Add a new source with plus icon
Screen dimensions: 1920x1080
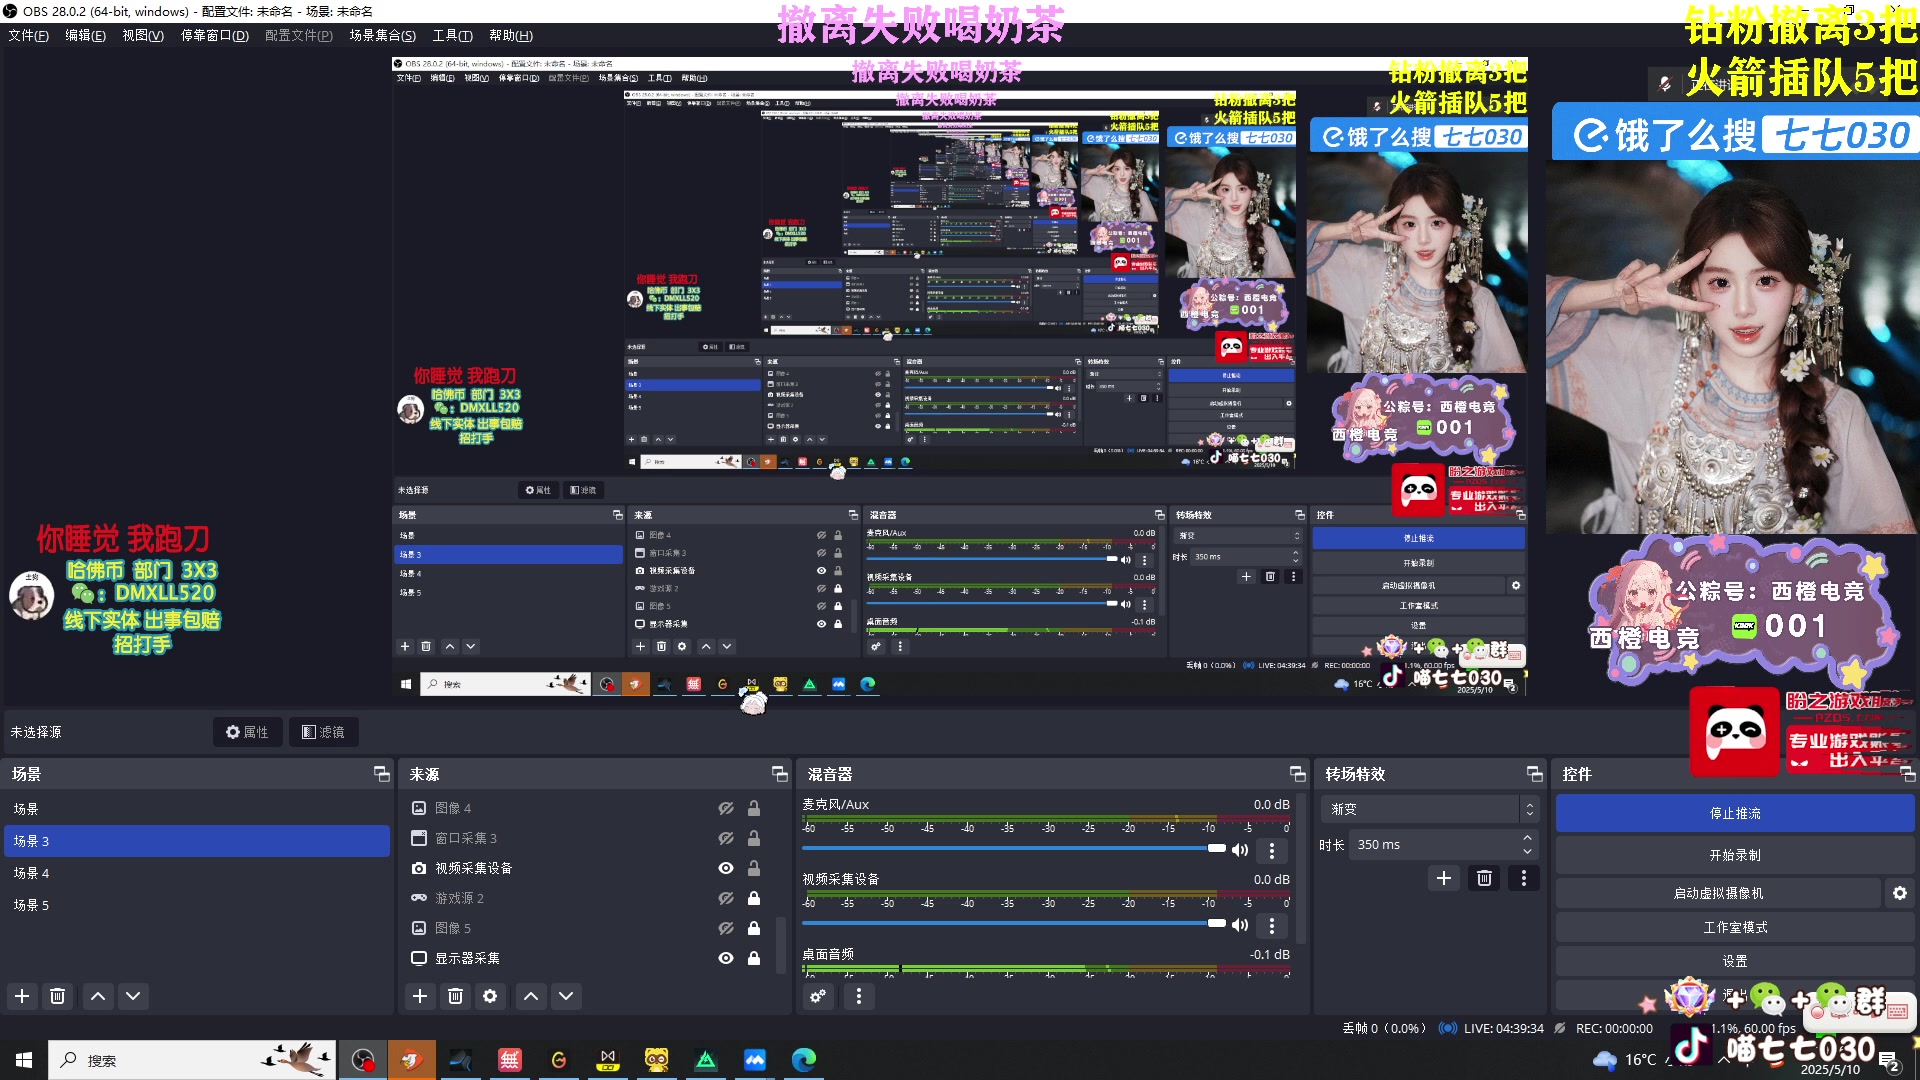(420, 996)
